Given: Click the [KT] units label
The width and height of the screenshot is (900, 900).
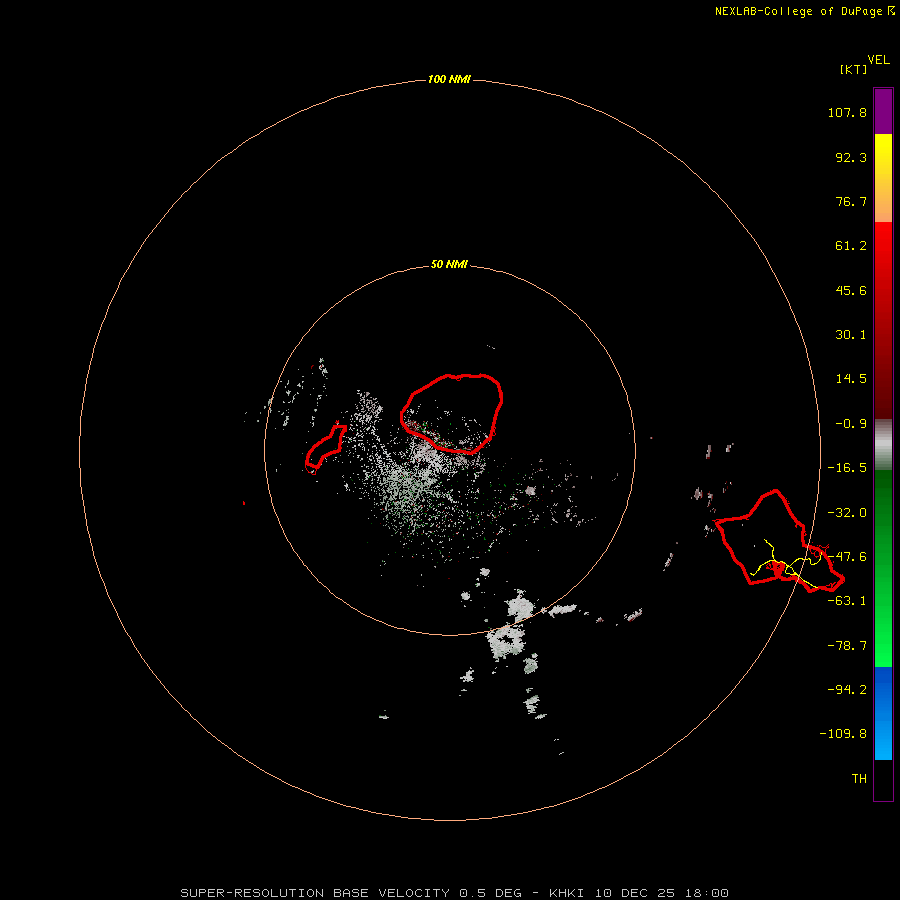Looking at the screenshot, I should 854,69.
